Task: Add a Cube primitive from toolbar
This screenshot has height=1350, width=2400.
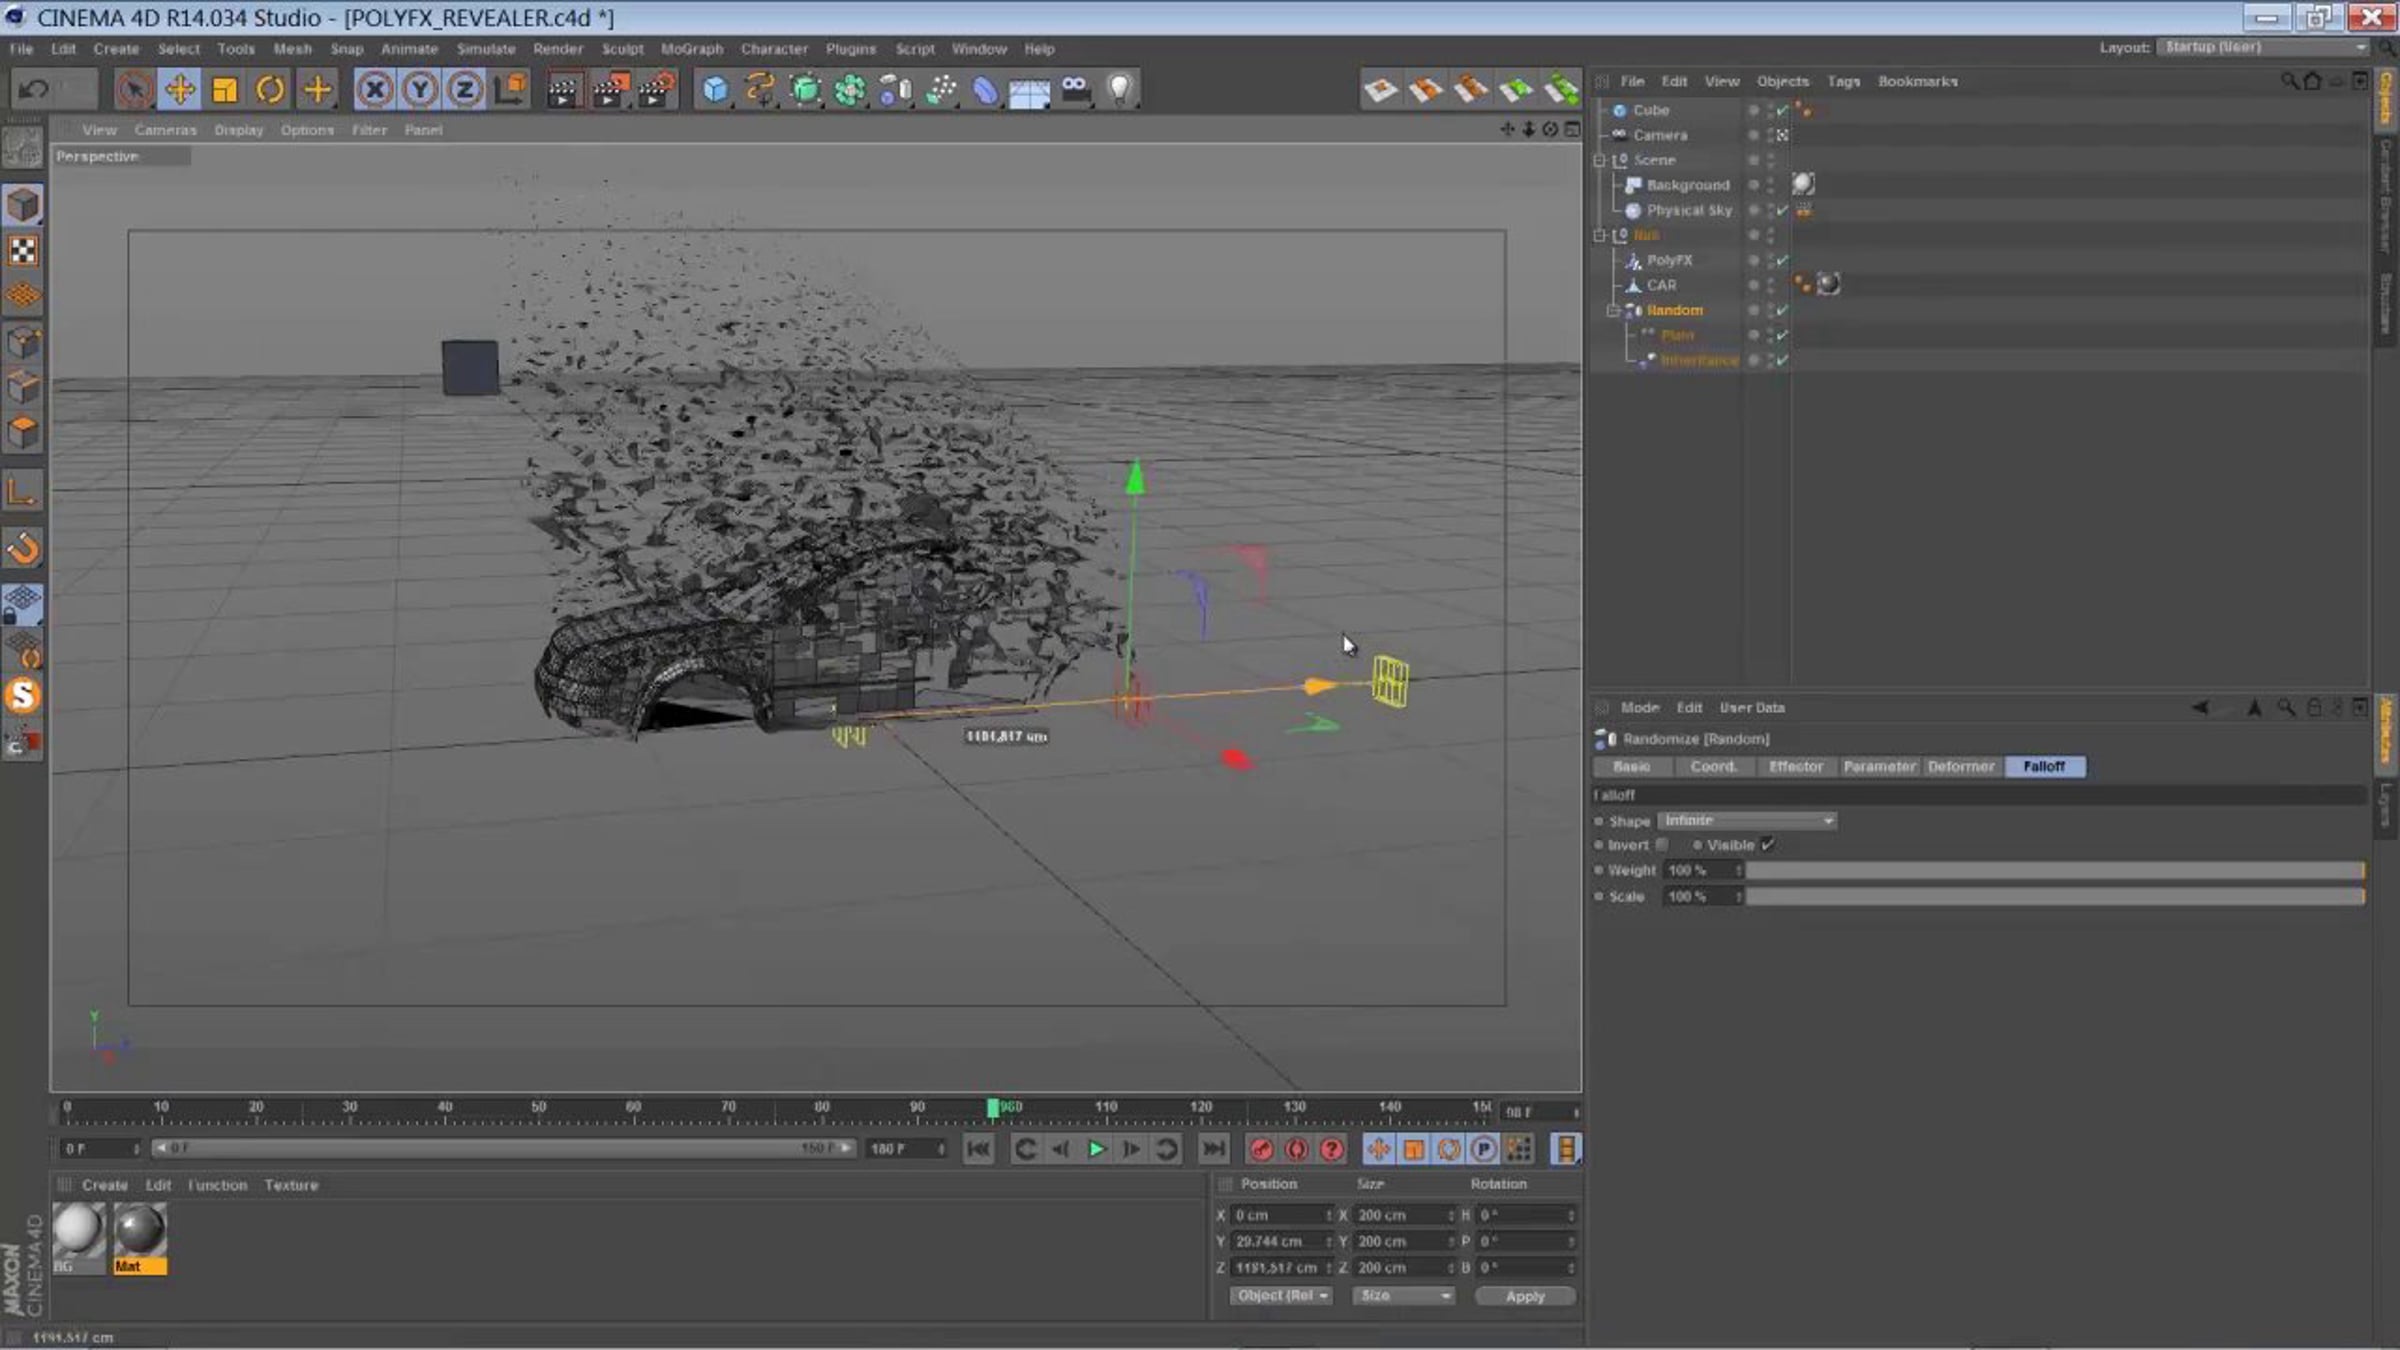Action: (715, 90)
